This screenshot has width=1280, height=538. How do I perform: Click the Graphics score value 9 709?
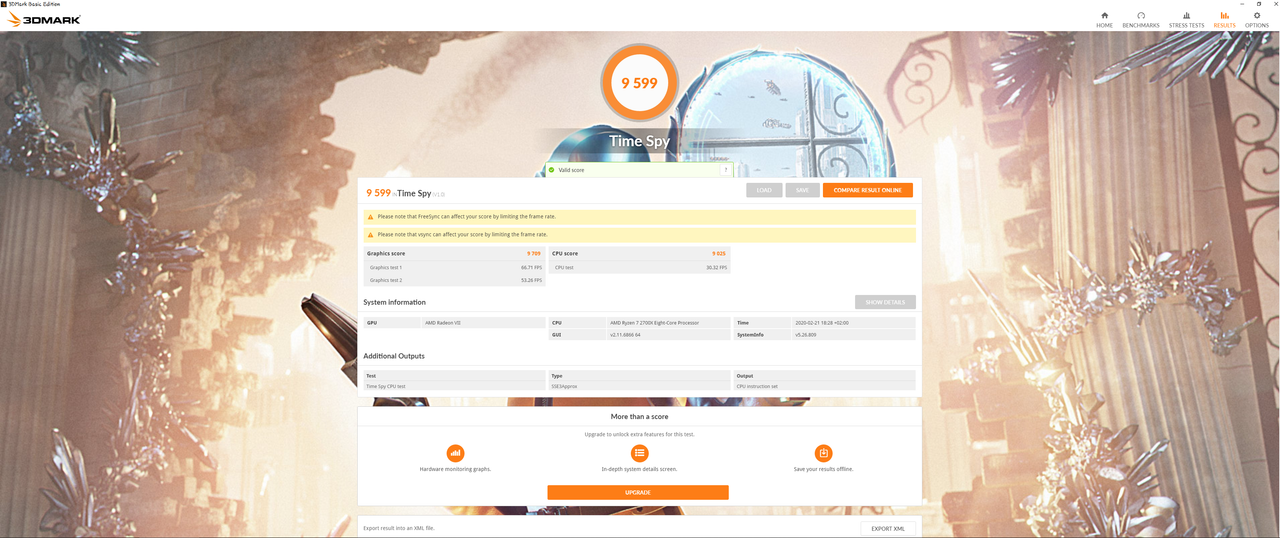click(534, 254)
